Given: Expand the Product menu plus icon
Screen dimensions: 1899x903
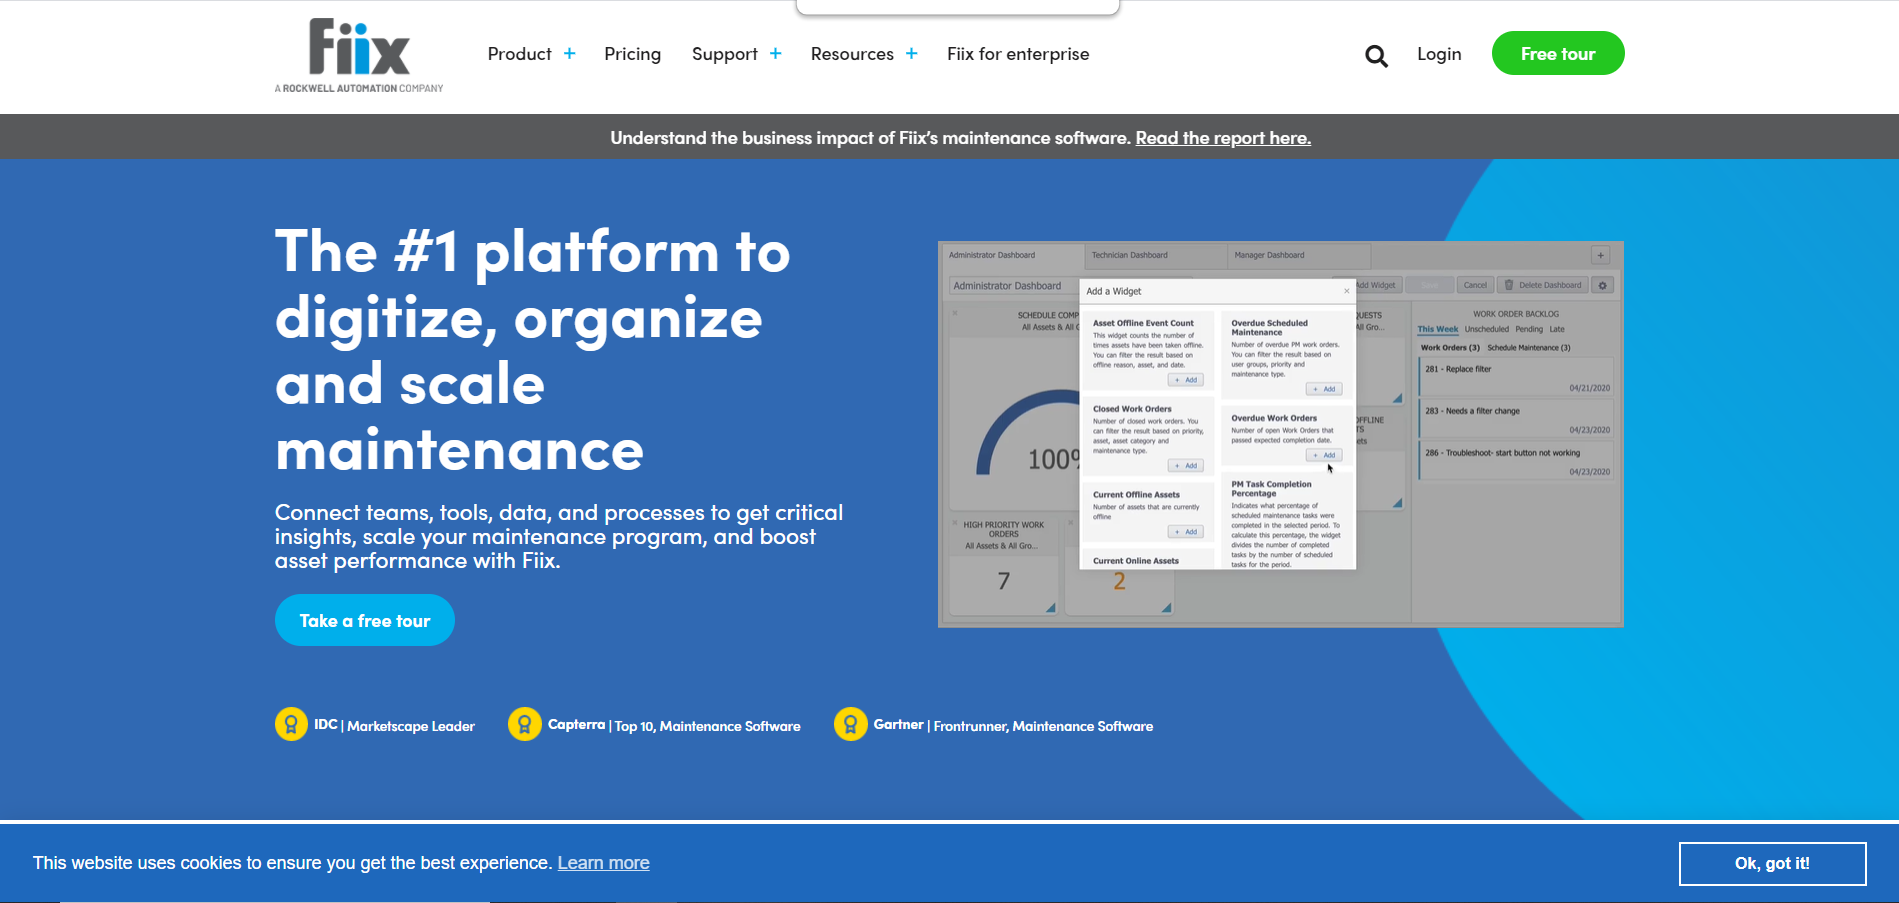Looking at the screenshot, I should 569,54.
